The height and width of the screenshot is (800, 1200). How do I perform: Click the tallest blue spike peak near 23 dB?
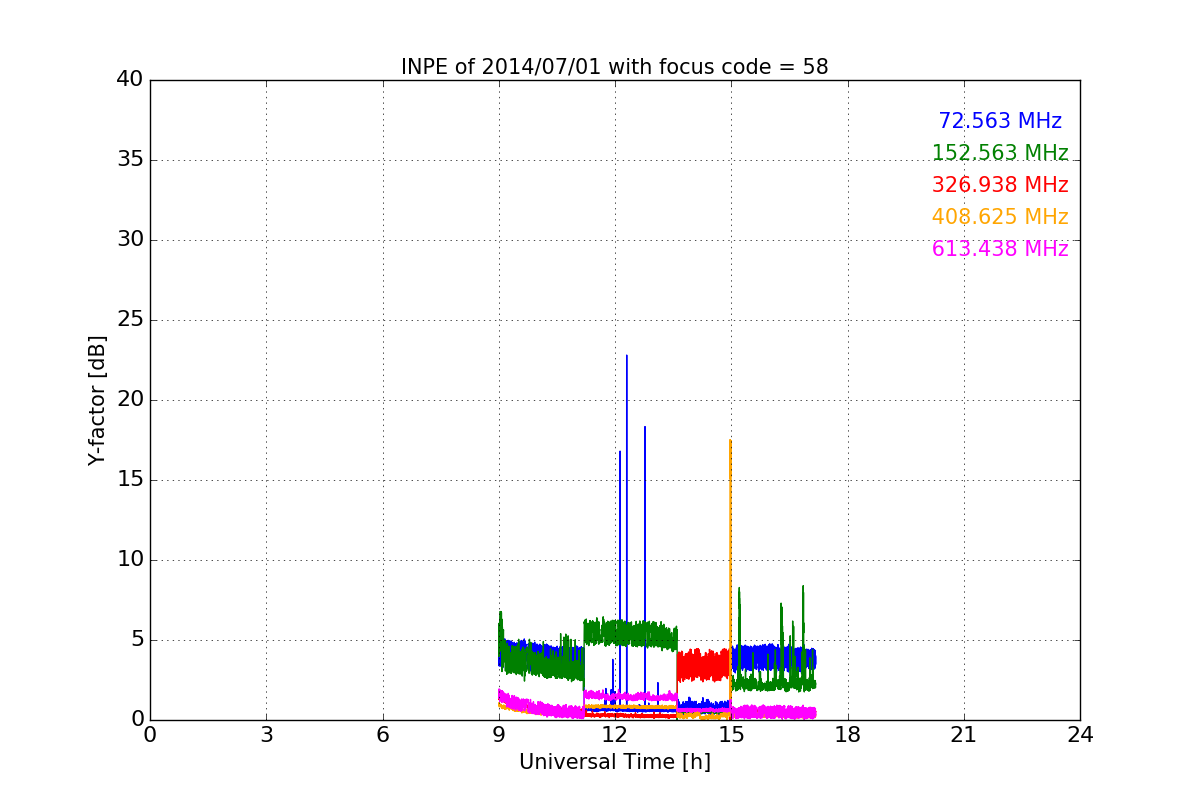tap(627, 356)
